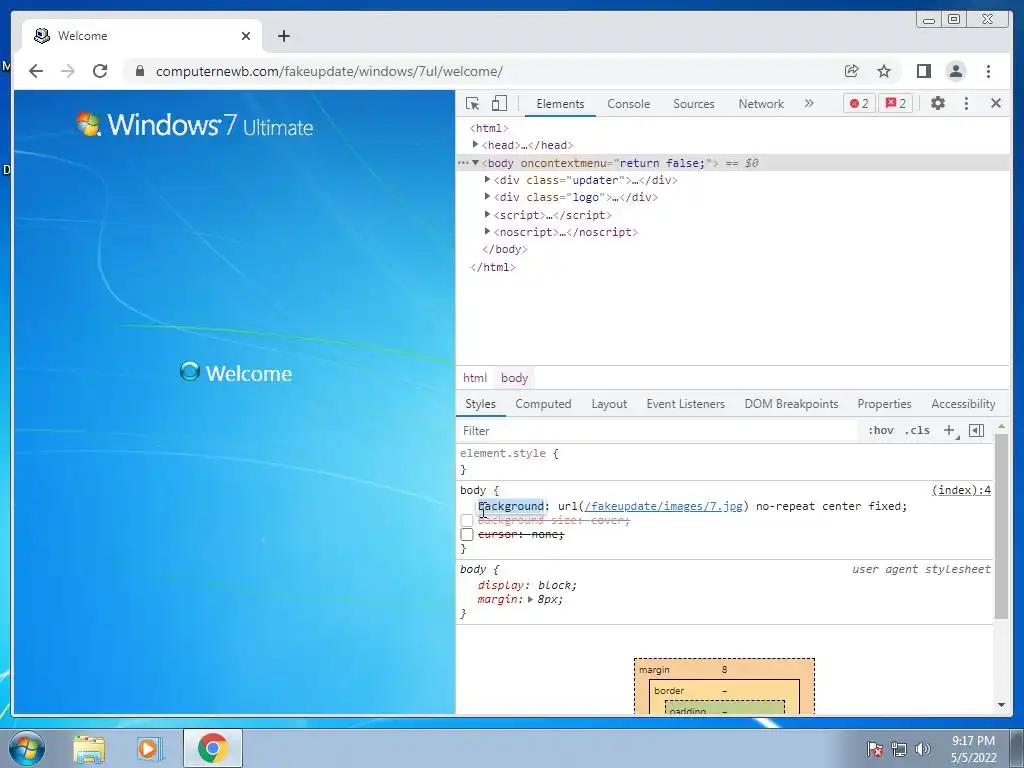Screen dimensions: 1024x768
Task: Click the taskbar clock showing 9:17 PM
Action: click(x=973, y=749)
